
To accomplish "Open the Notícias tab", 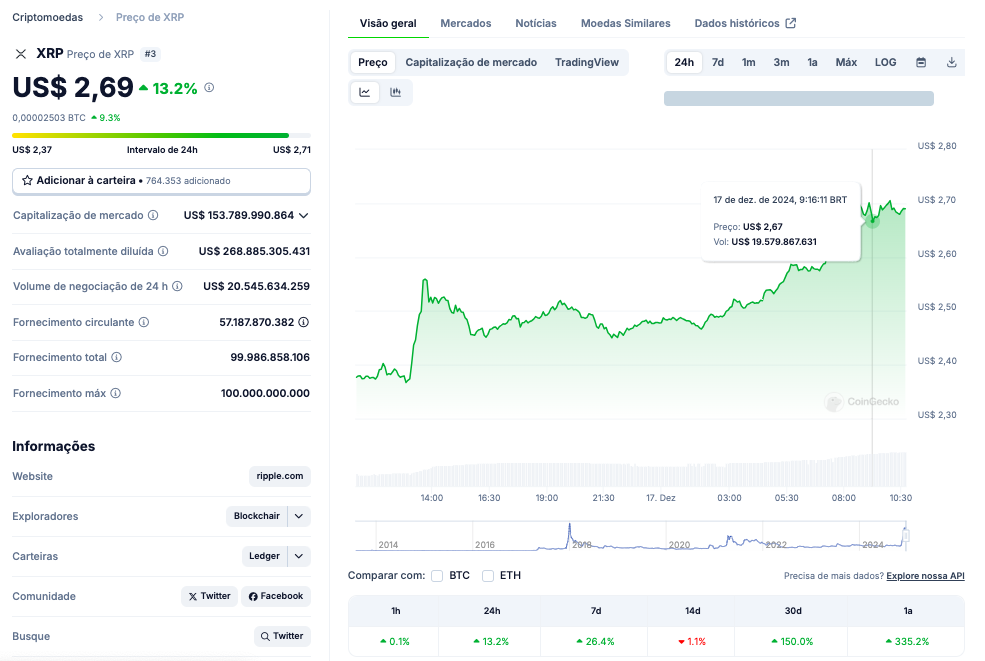I will coord(536,23).
